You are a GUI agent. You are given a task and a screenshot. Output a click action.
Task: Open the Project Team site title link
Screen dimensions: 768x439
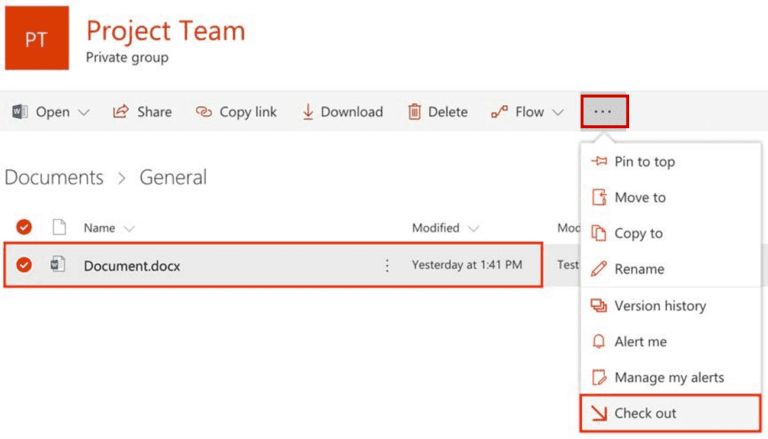click(x=166, y=31)
